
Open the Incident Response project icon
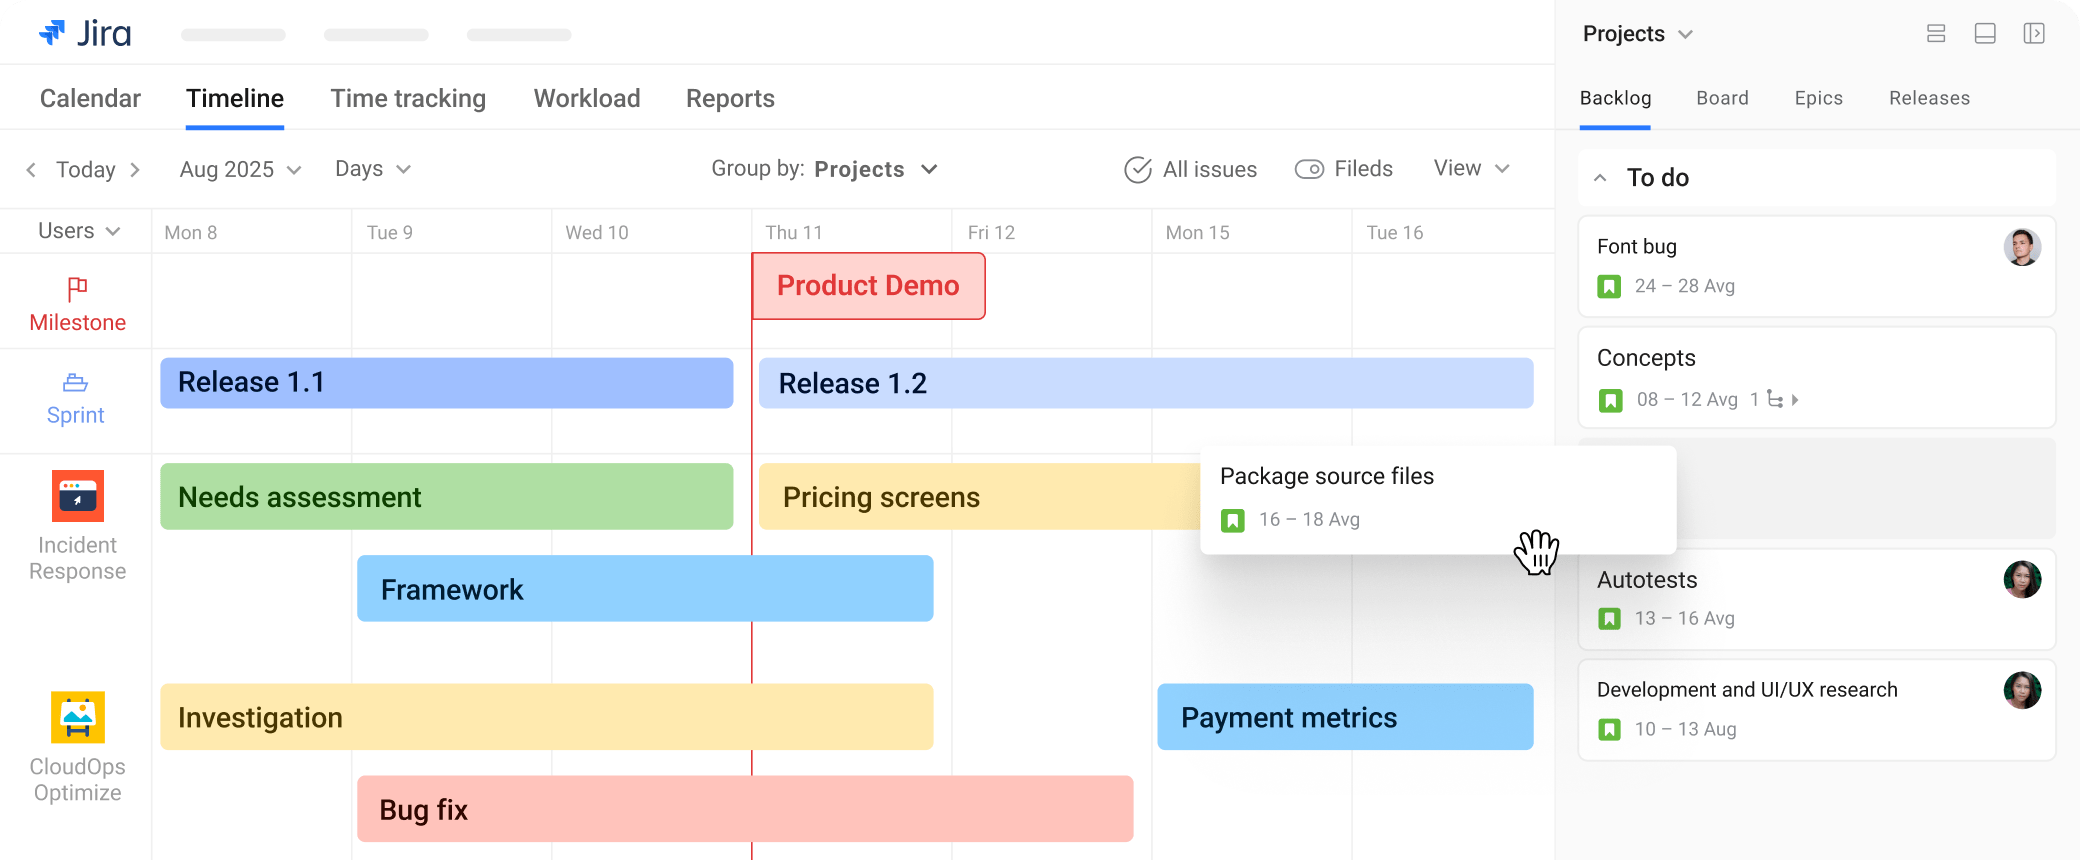78,496
